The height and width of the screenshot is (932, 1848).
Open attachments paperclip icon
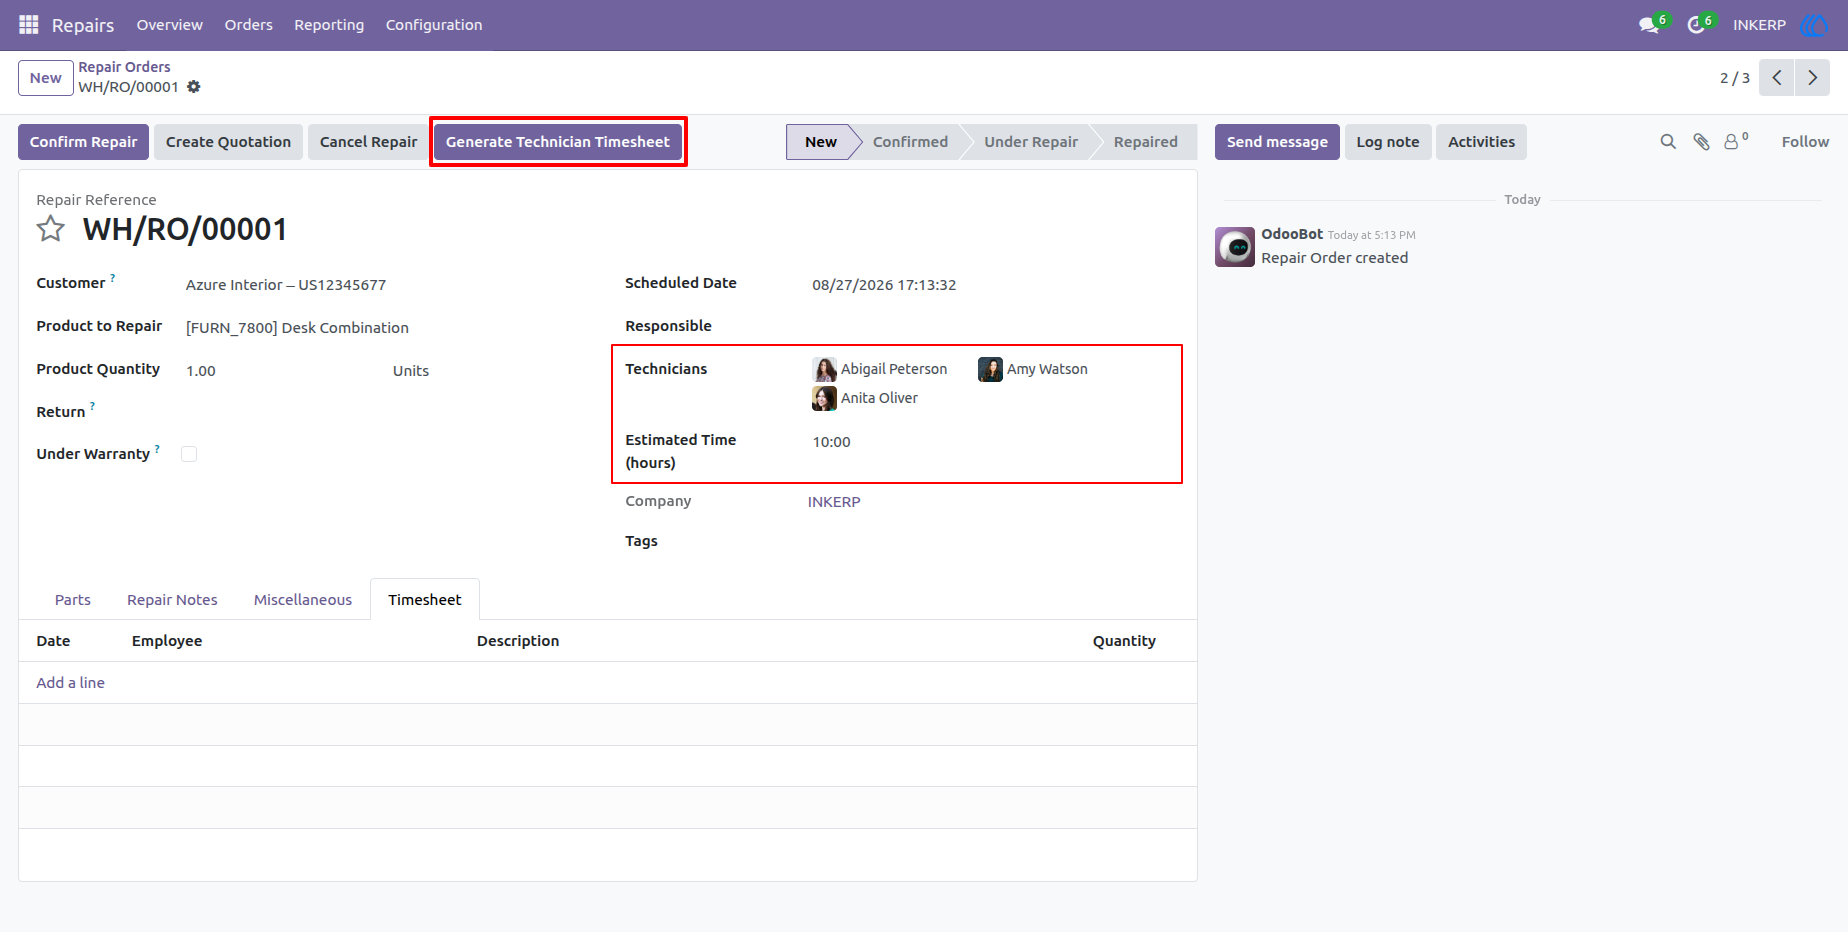click(x=1701, y=142)
